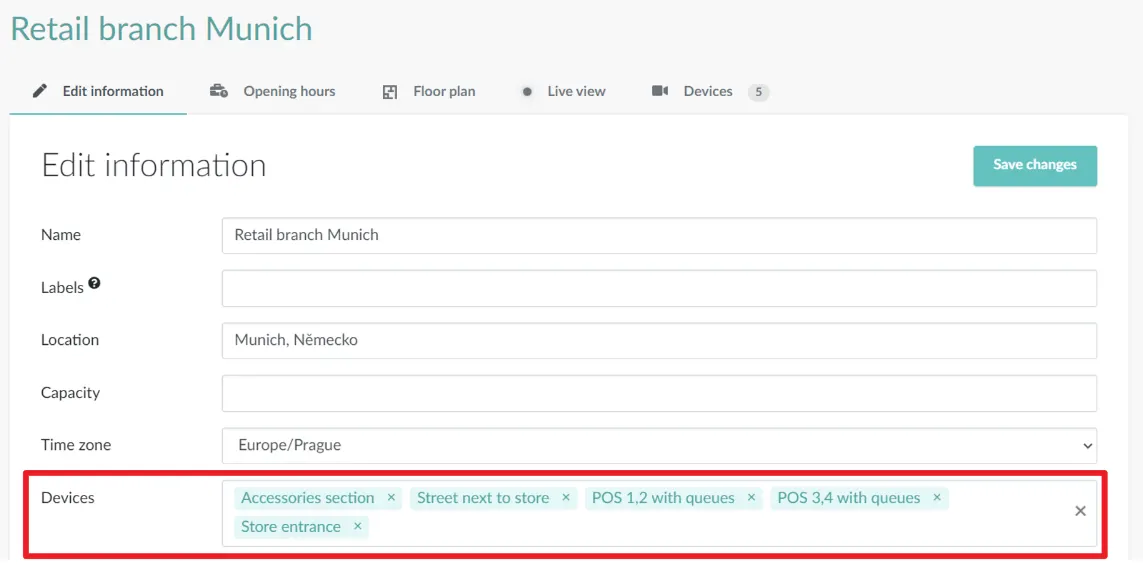Switch to the Floor plan tab
Screen dimensions: 1143x567
(429, 92)
